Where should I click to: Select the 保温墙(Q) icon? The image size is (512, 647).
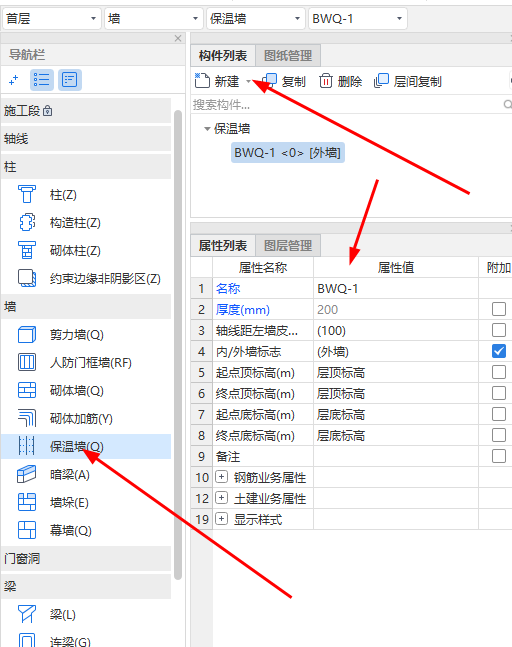(x=27, y=446)
